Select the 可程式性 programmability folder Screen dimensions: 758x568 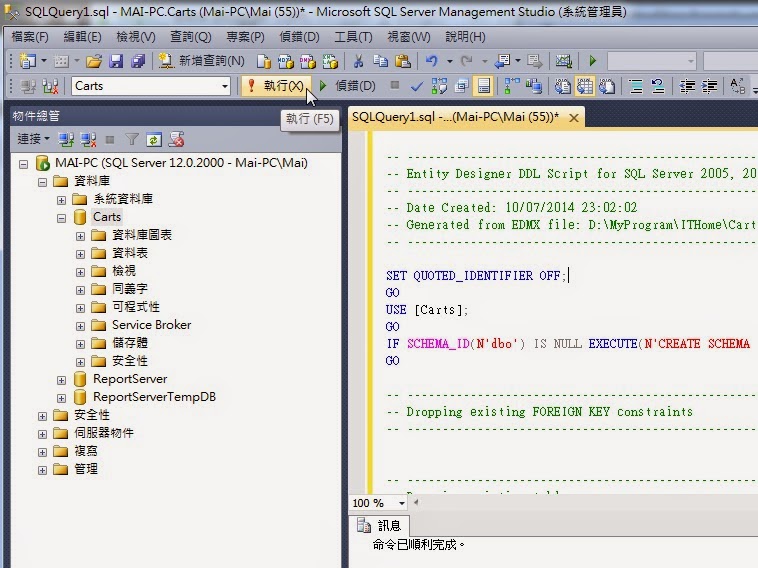[136, 306]
